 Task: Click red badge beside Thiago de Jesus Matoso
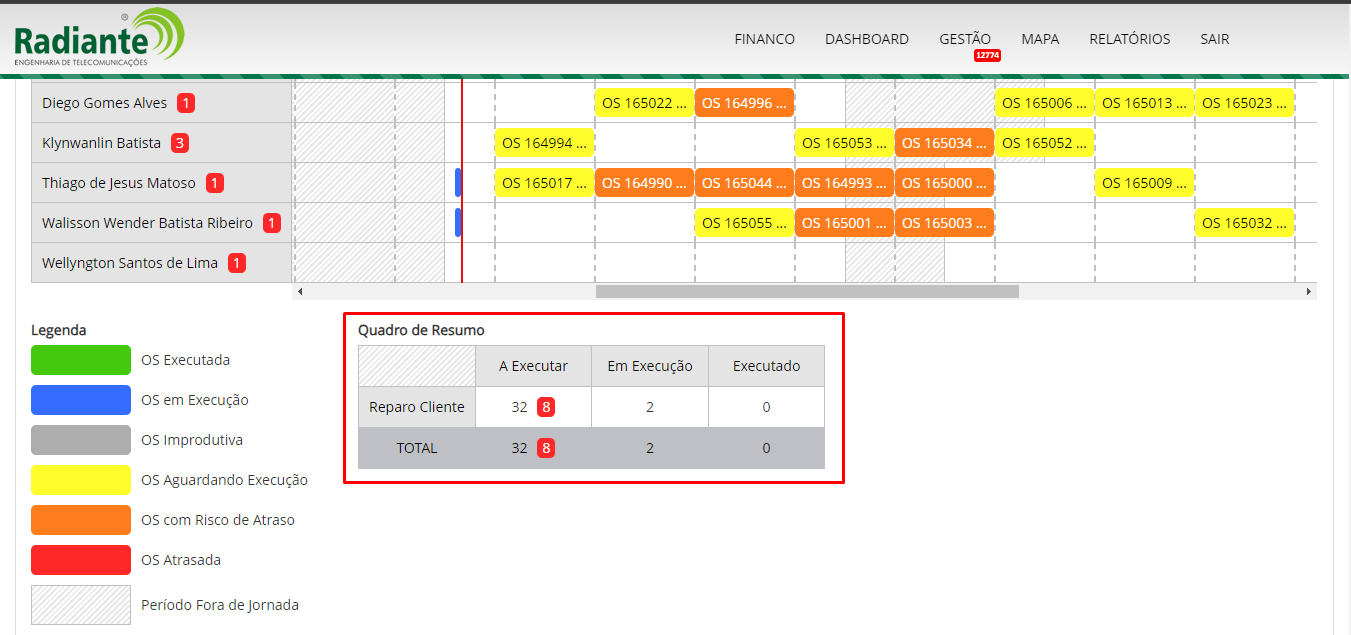(x=215, y=183)
